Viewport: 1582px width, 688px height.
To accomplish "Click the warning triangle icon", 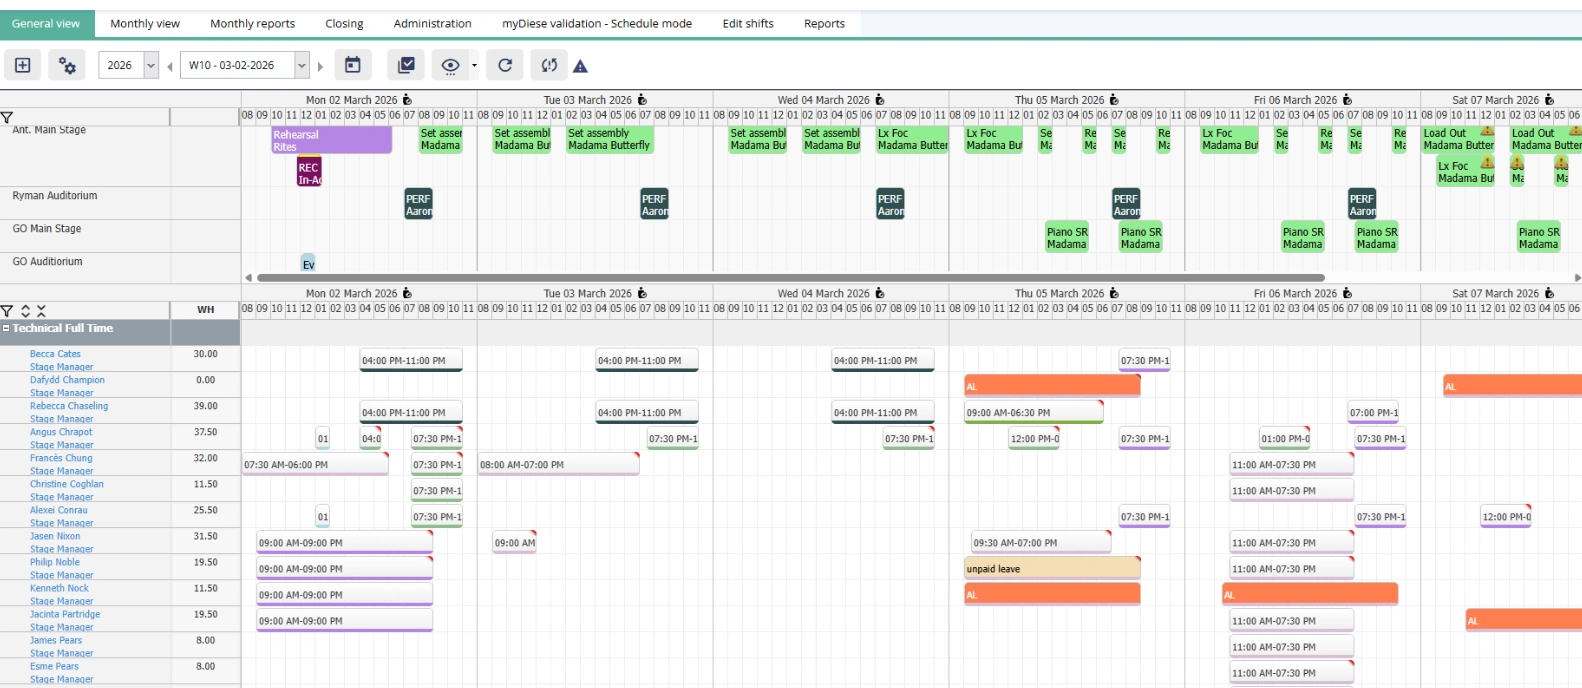I will 580,67.
